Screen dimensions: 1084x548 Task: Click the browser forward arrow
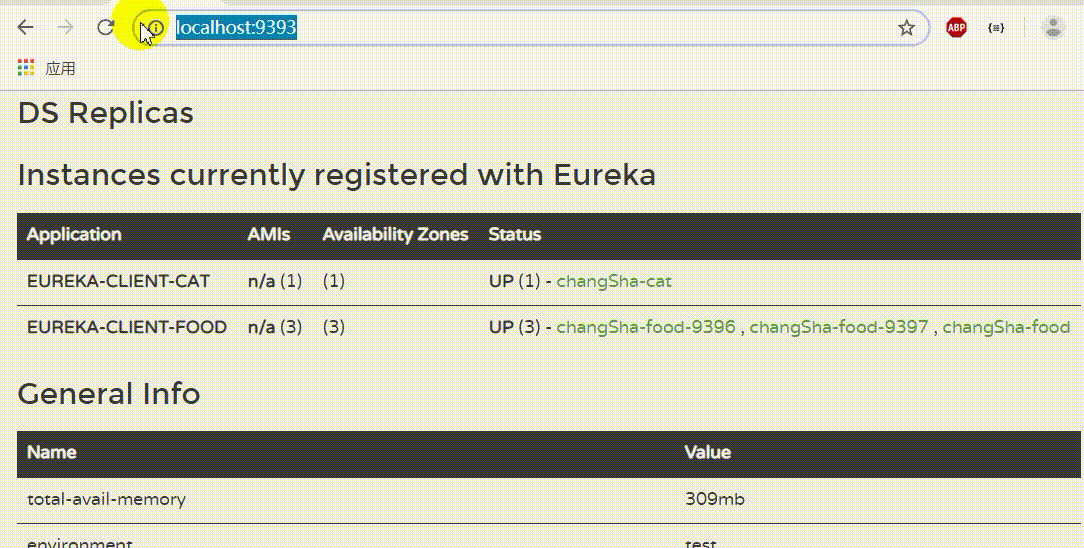click(65, 27)
